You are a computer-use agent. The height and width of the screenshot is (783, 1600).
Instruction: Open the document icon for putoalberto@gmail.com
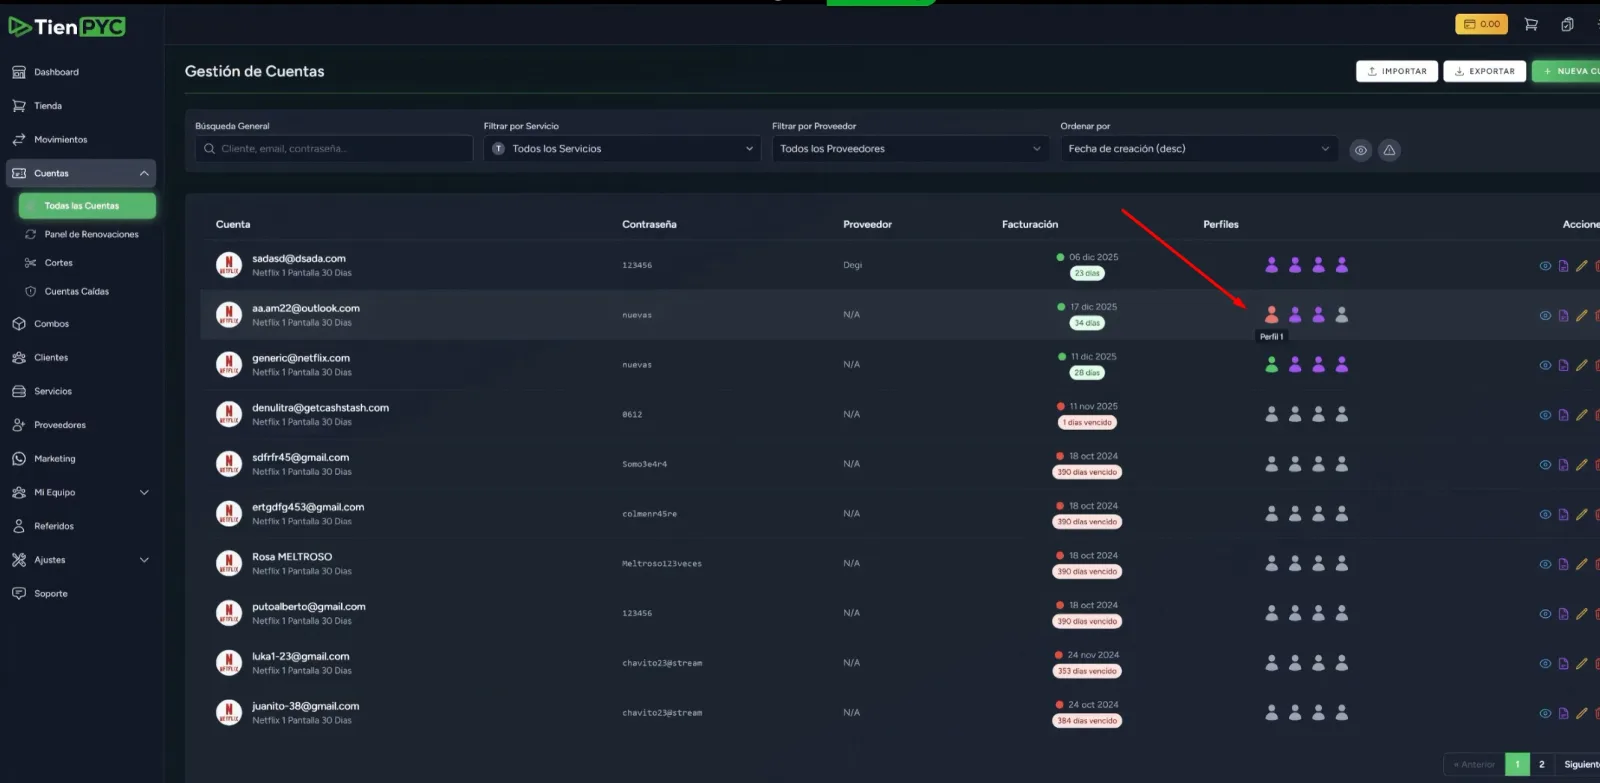coord(1563,614)
